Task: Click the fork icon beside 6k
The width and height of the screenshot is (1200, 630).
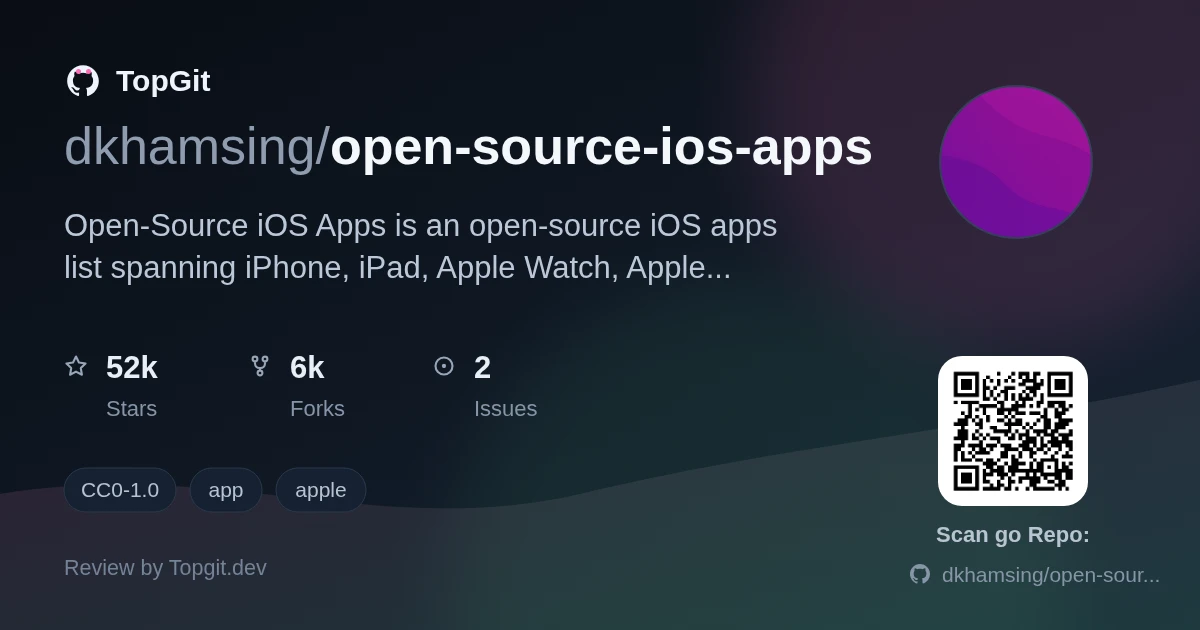Action: [260, 366]
